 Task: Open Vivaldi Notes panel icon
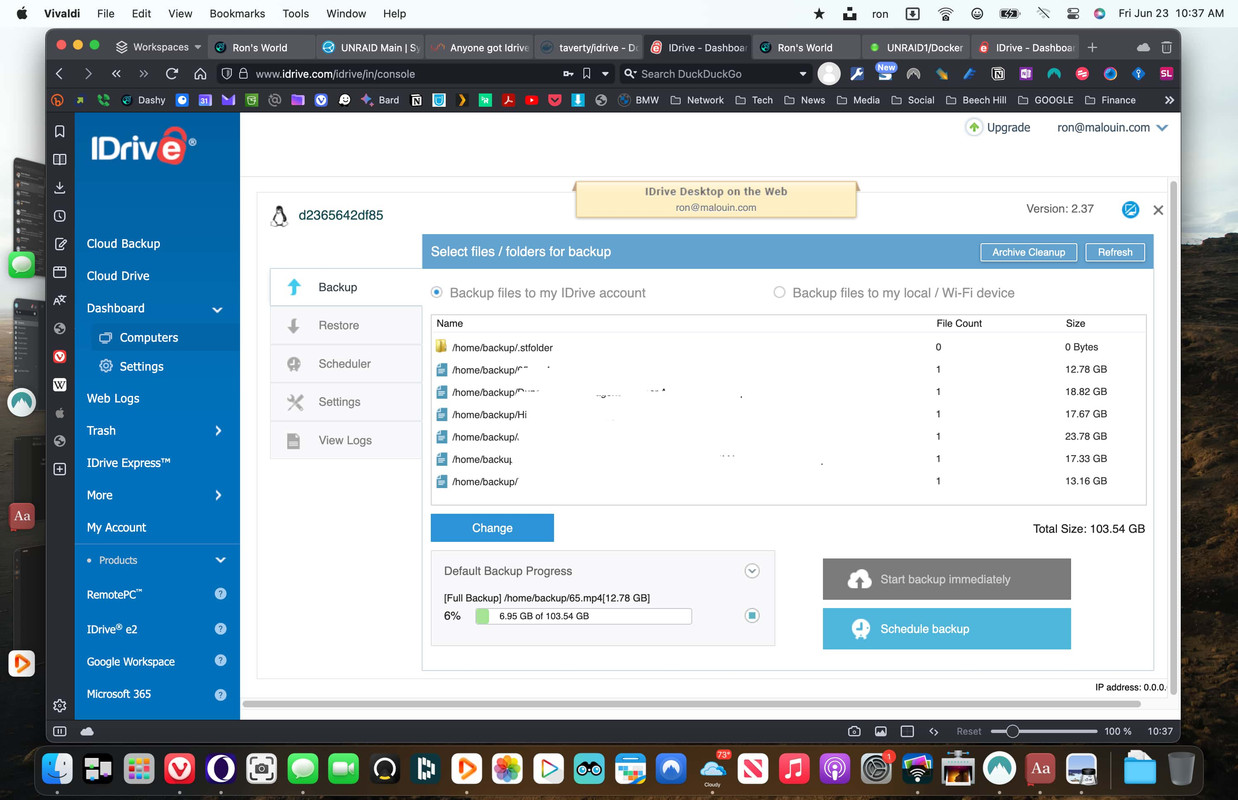point(60,244)
